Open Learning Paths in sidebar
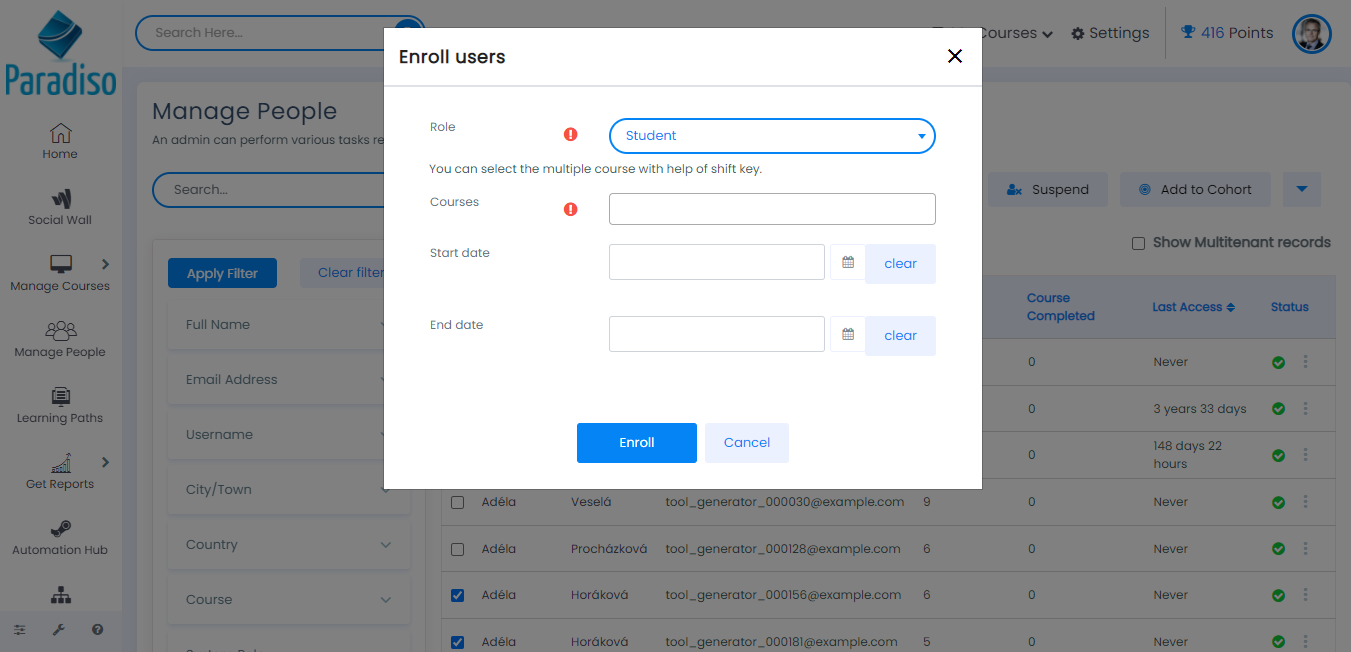Viewport: 1351px width, 652px height. coord(60,405)
